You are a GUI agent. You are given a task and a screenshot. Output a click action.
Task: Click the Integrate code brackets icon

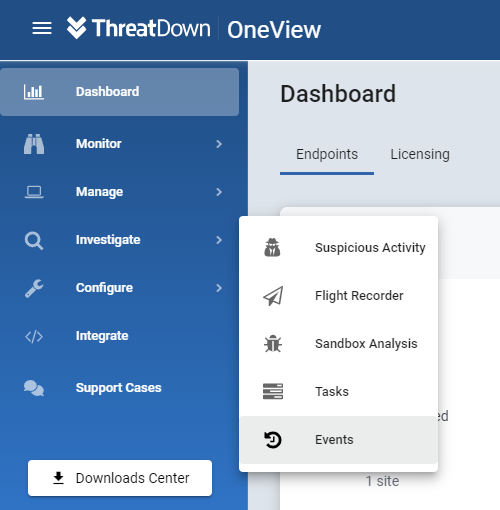click(34, 336)
